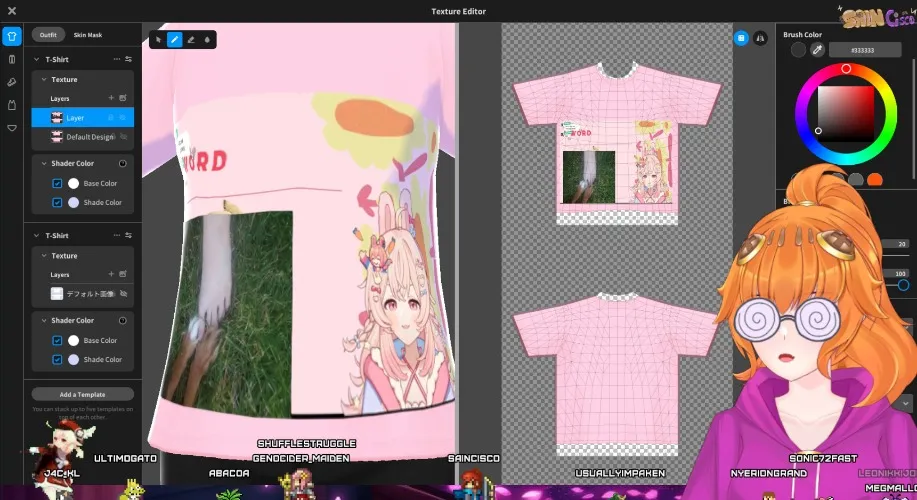Open more options for first T-Shirt
This screenshot has height=500, width=917.
117,59
